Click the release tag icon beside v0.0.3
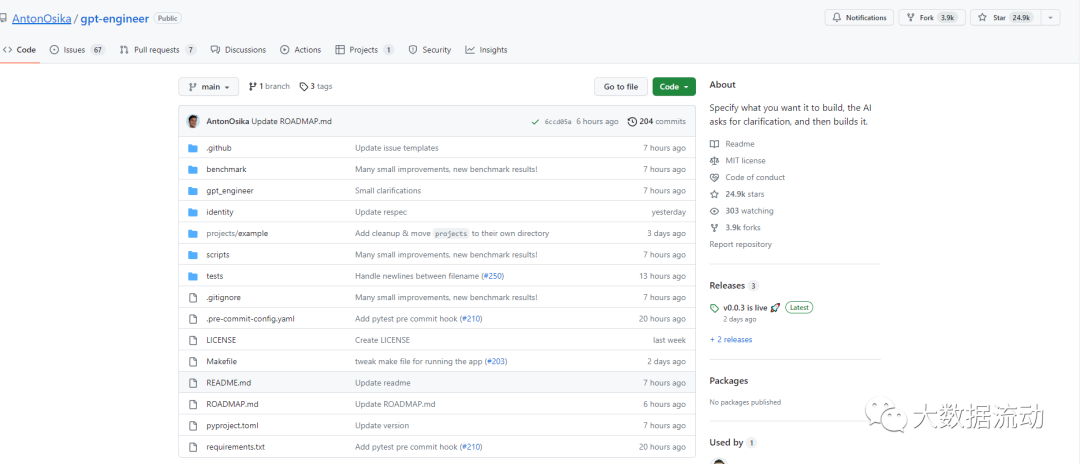This screenshot has height=464, width=1080. pyautogui.click(x=714, y=308)
